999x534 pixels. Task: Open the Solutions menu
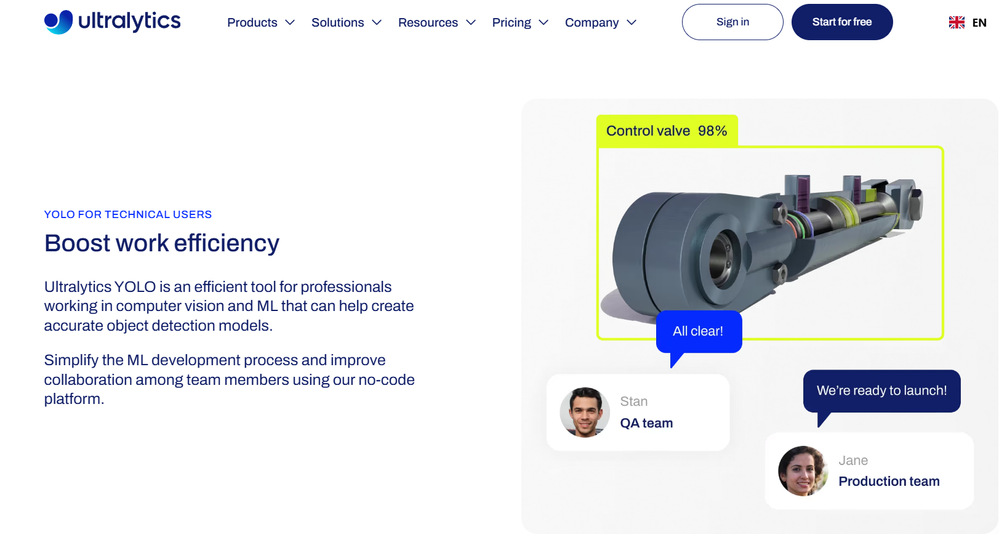point(338,22)
